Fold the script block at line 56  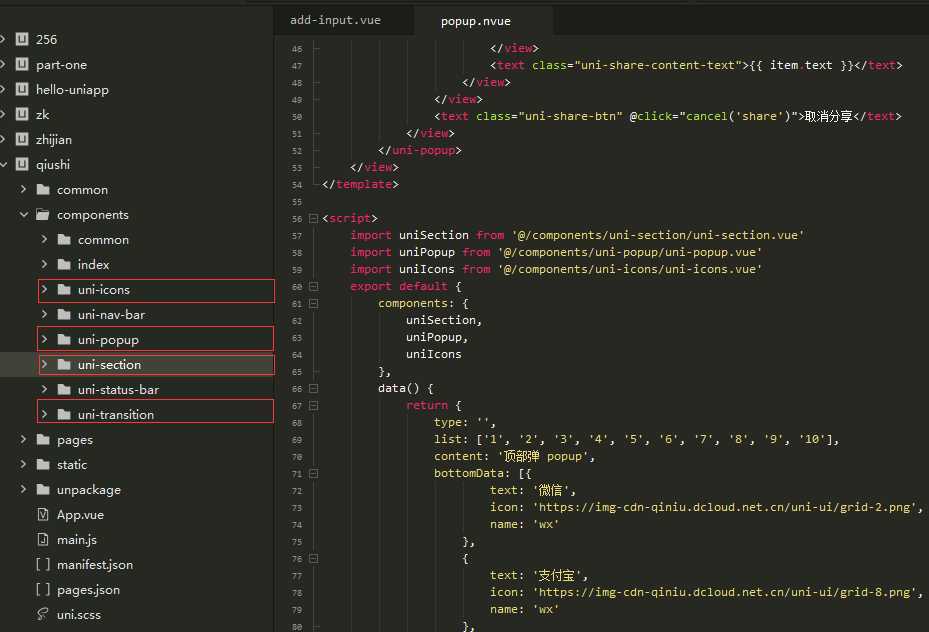[x=313, y=219]
